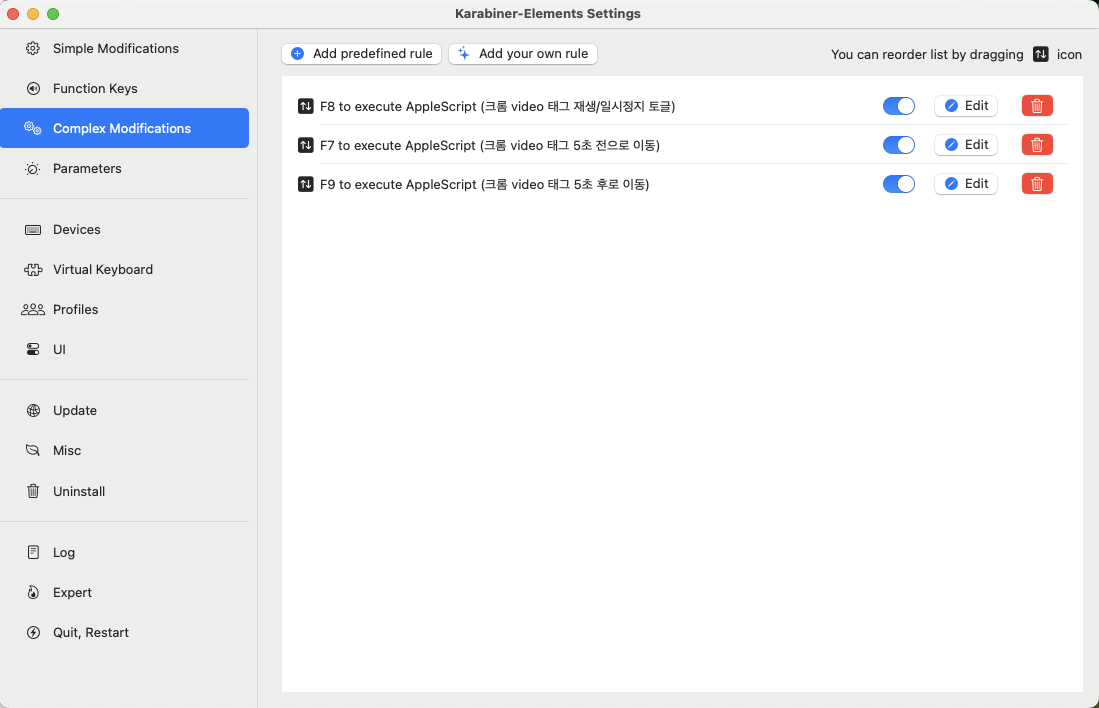Open the Profiles section
This screenshot has height=708, width=1099.
coord(125,309)
